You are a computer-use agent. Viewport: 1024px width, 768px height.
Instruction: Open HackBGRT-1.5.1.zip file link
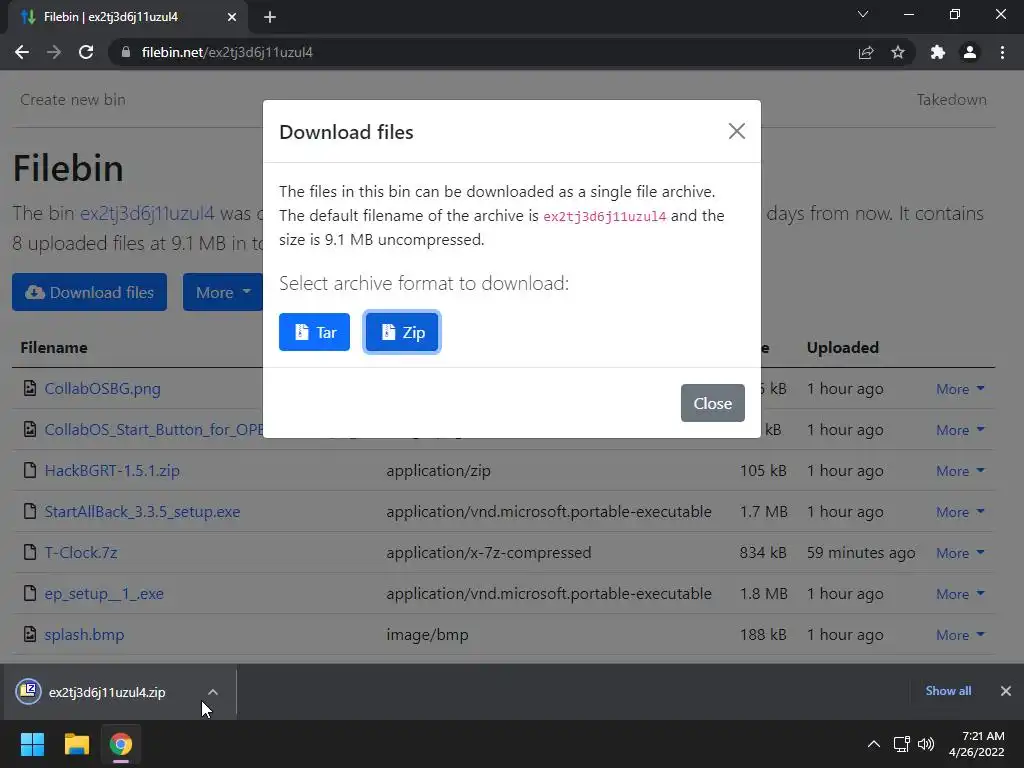112,470
